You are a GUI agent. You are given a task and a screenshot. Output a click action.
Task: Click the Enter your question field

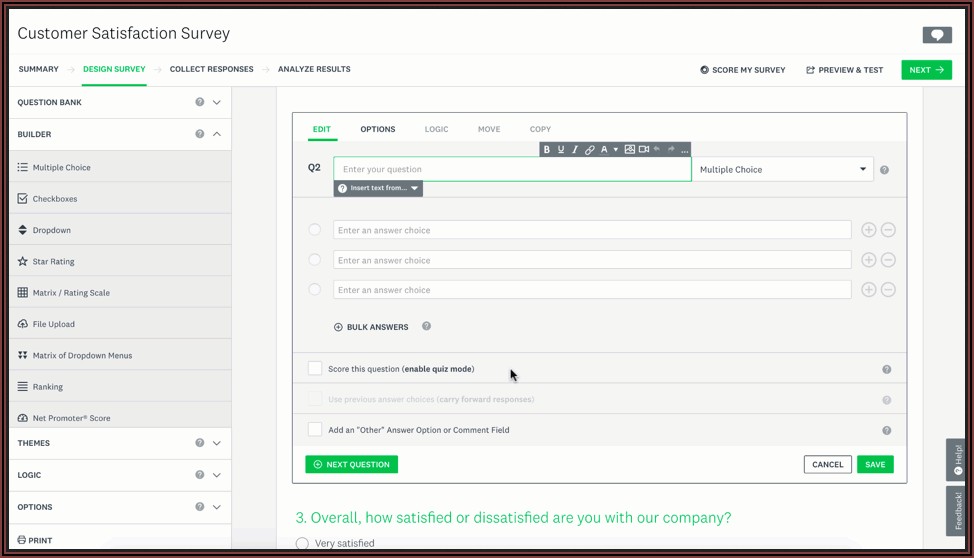[511, 170]
